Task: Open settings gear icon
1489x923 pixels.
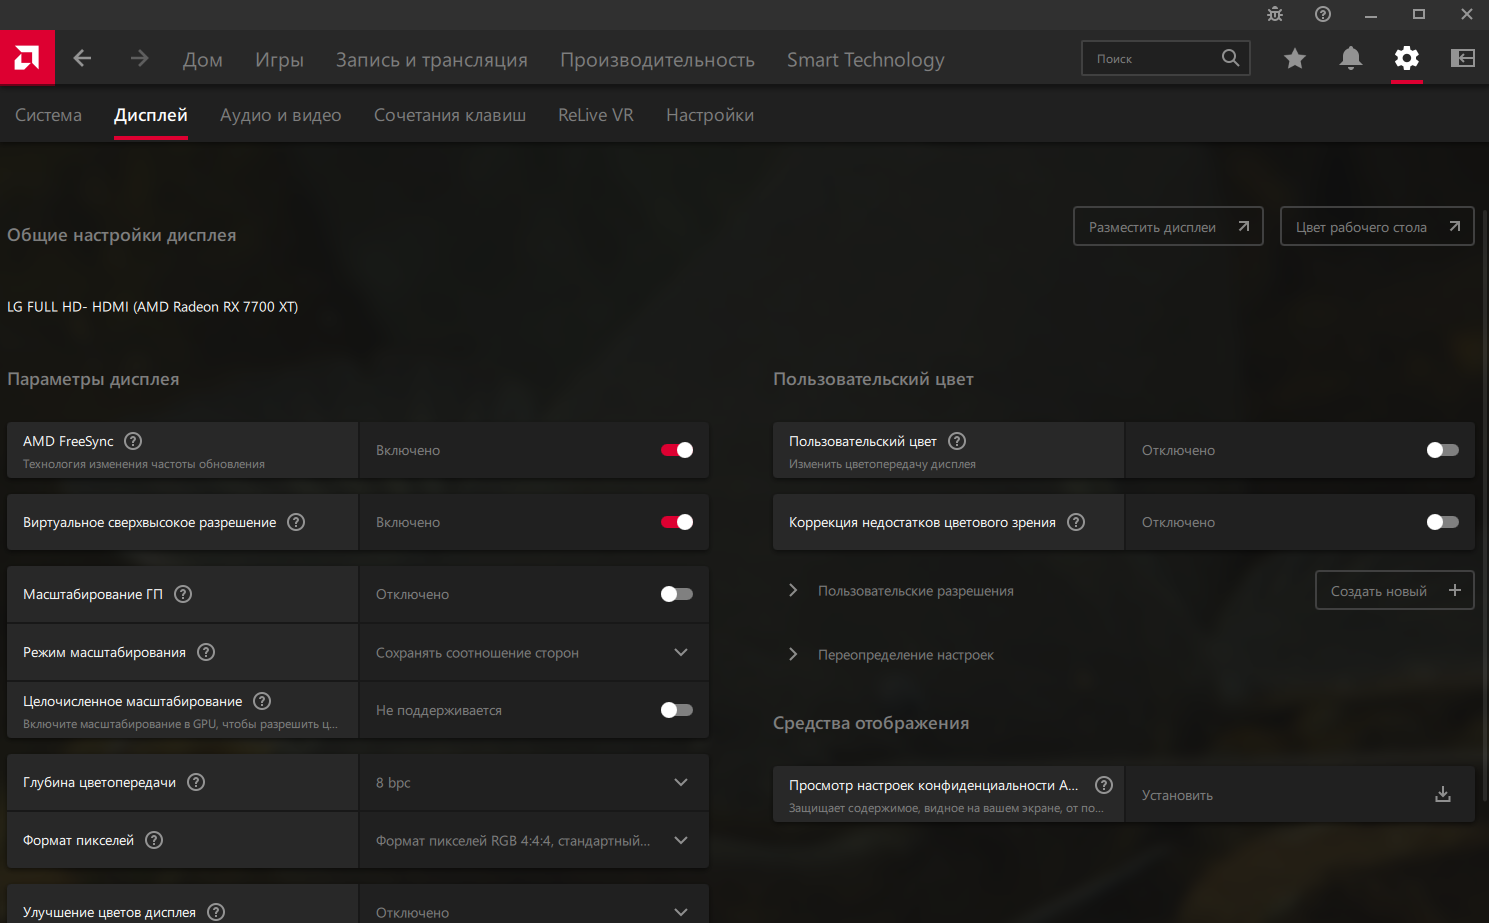Action: click(x=1407, y=58)
